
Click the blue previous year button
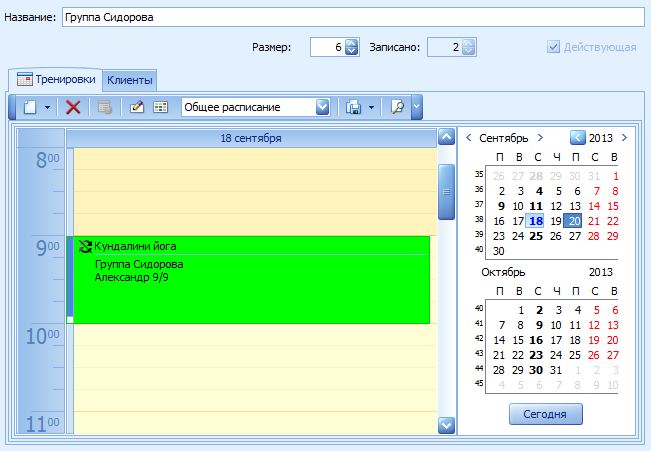pyautogui.click(x=578, y=137)
